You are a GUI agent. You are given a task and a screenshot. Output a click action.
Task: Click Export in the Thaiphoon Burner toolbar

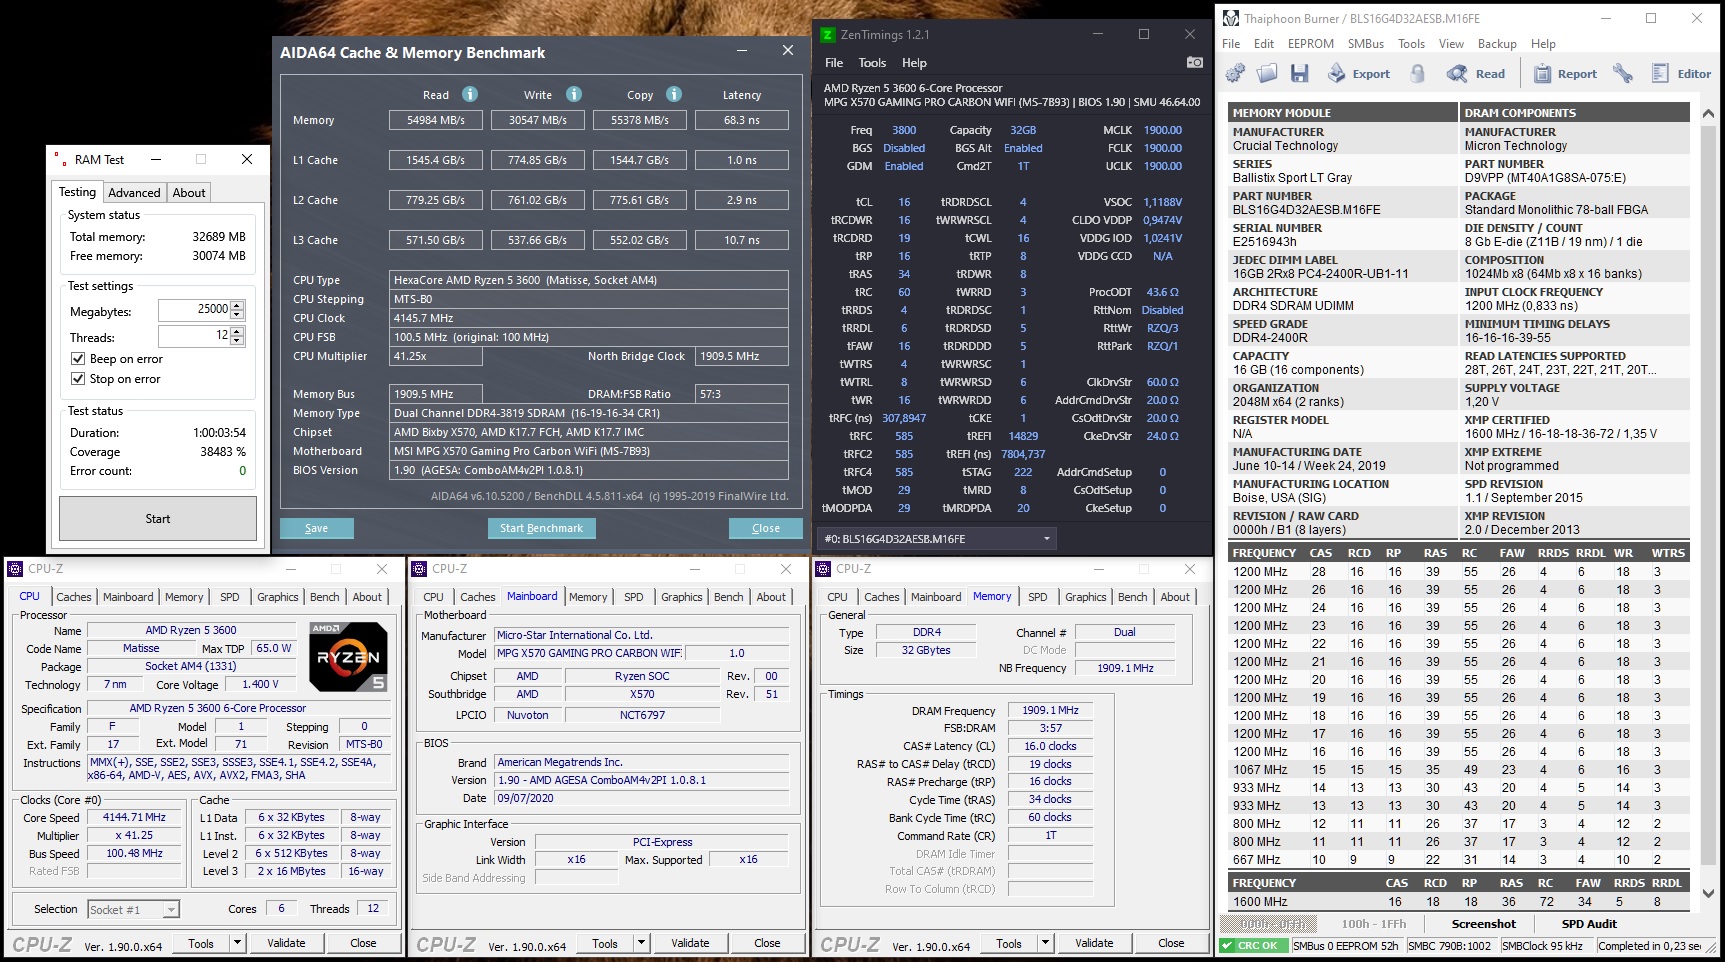[1358, 73]
